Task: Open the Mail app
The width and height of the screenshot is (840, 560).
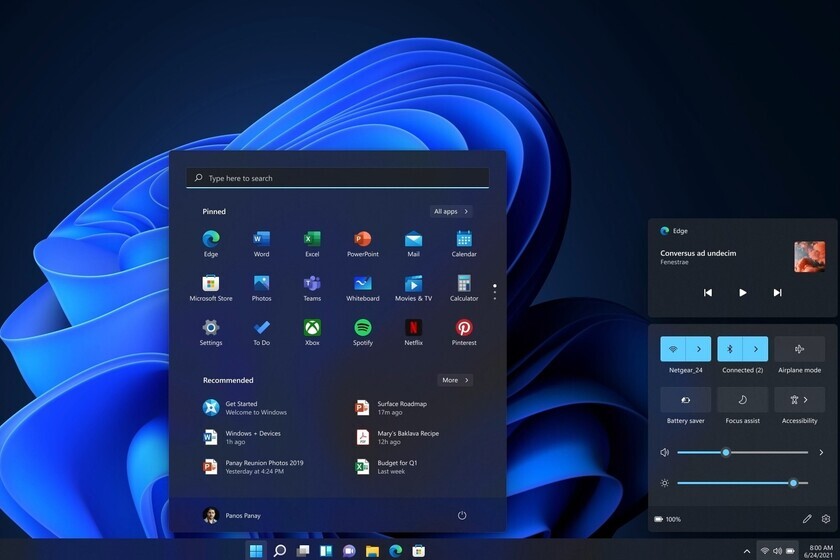Action: 413,244
